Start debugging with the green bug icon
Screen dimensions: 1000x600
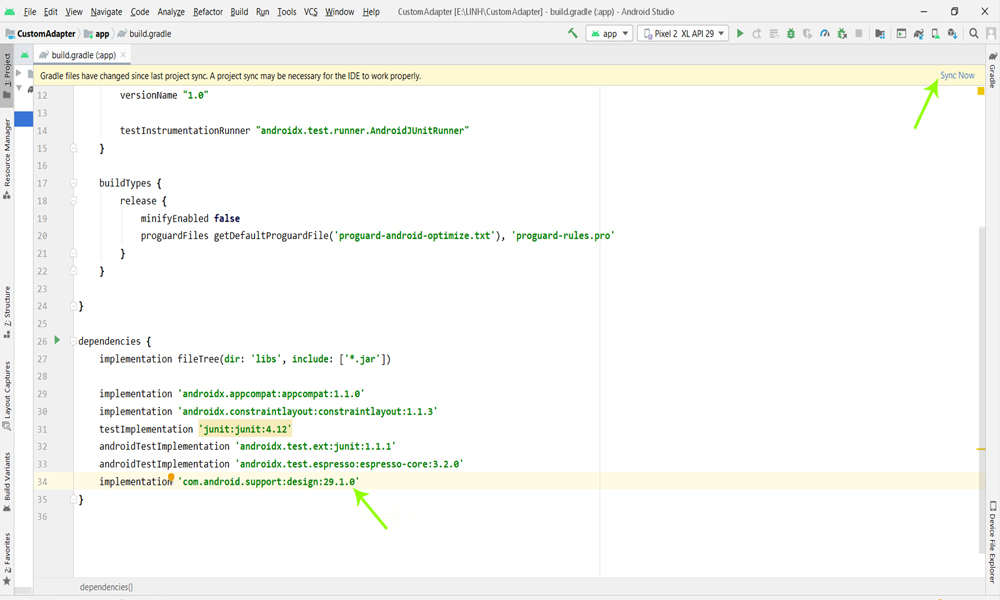[791, 34]
